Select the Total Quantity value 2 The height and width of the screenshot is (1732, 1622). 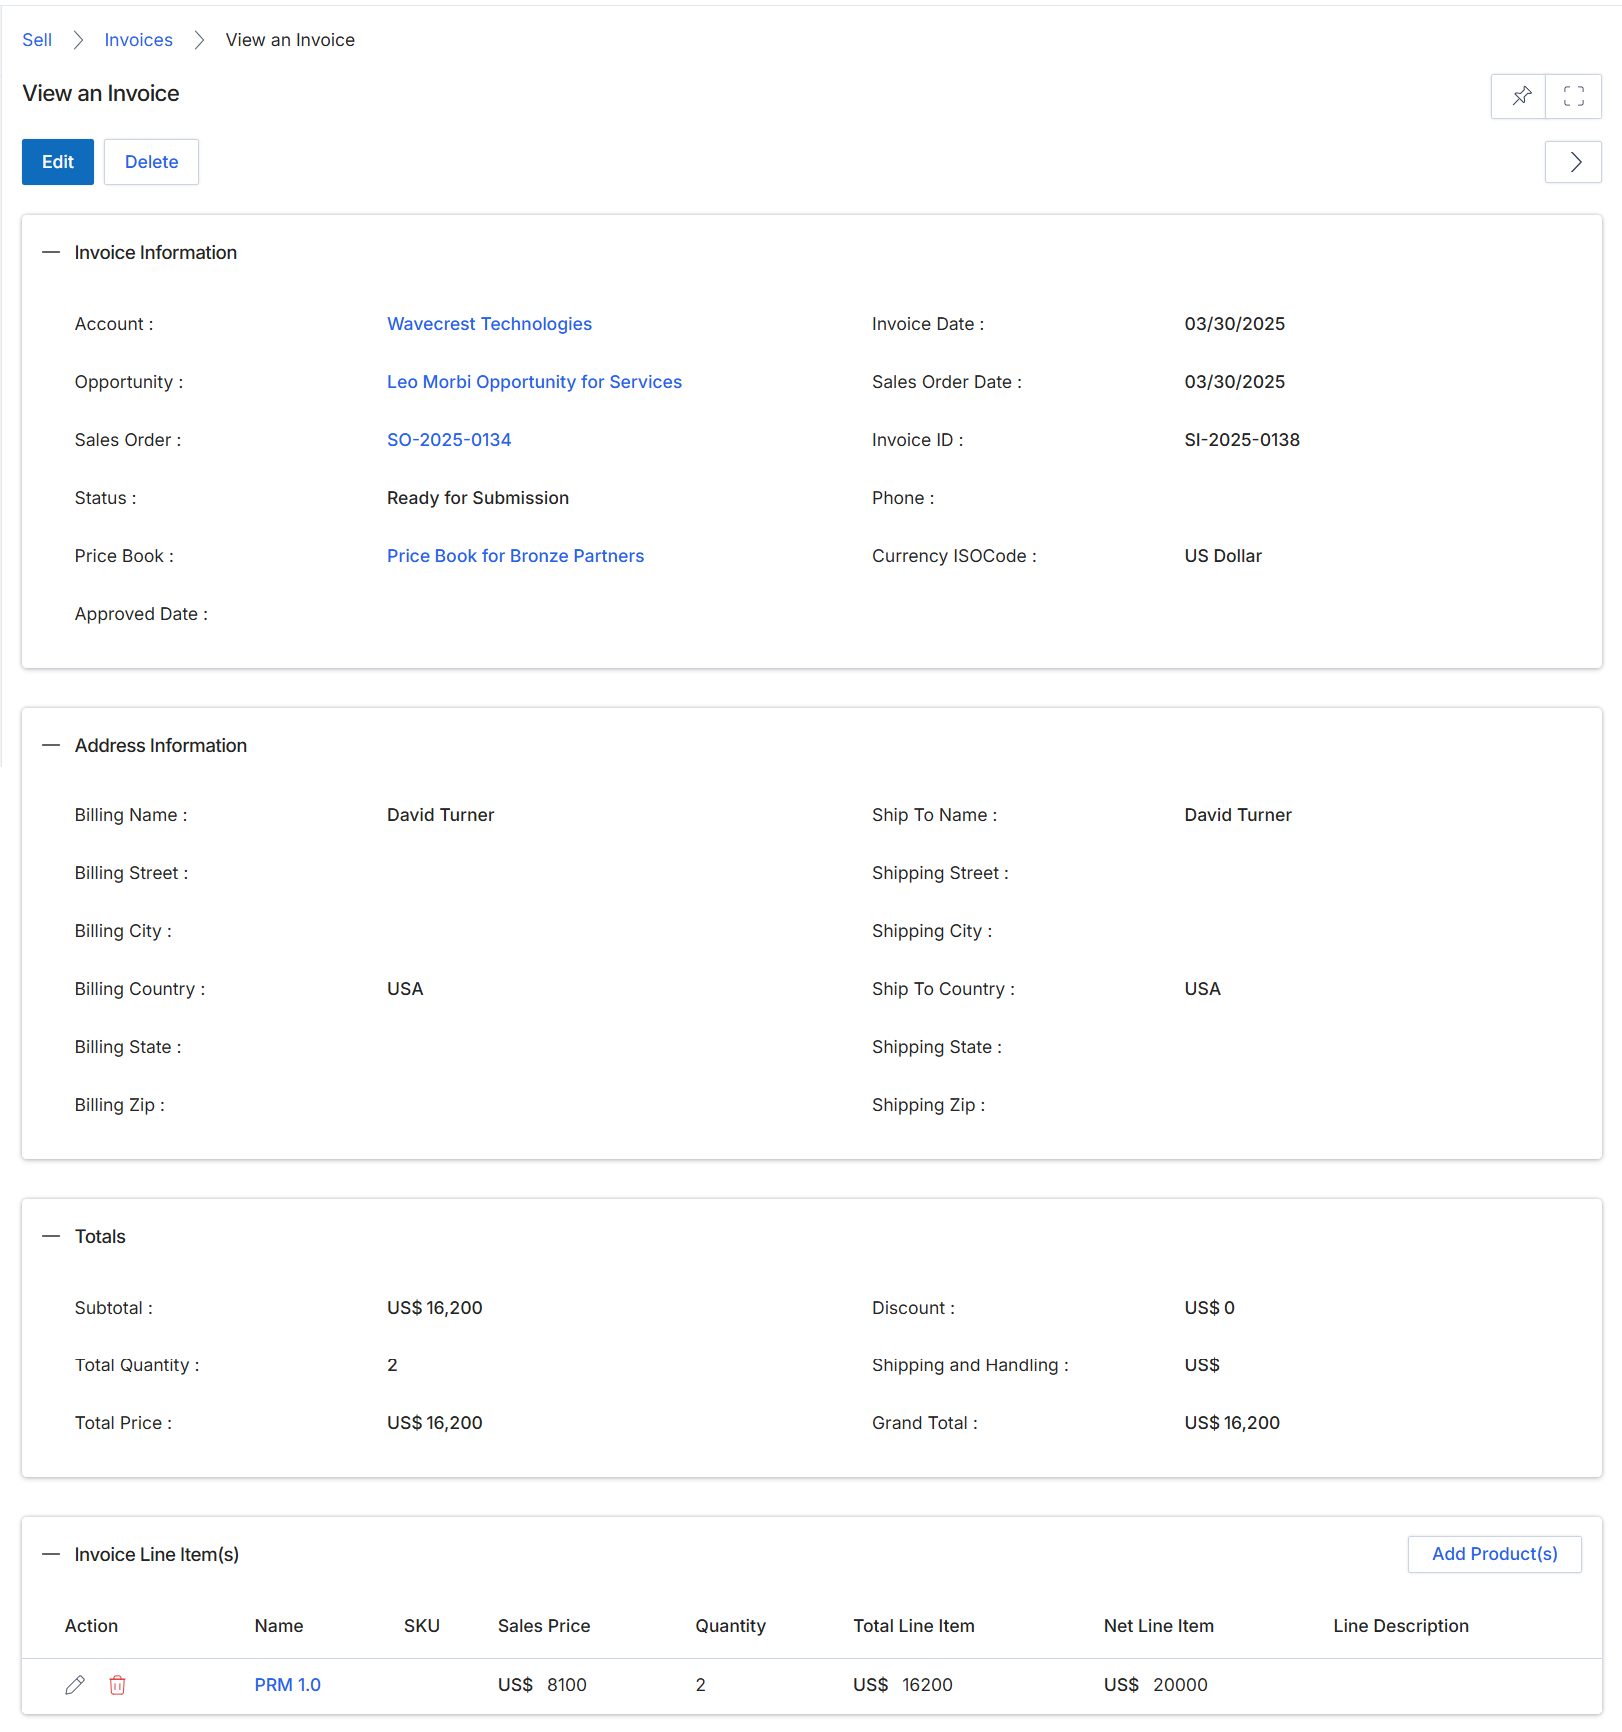pos(392,1365)
